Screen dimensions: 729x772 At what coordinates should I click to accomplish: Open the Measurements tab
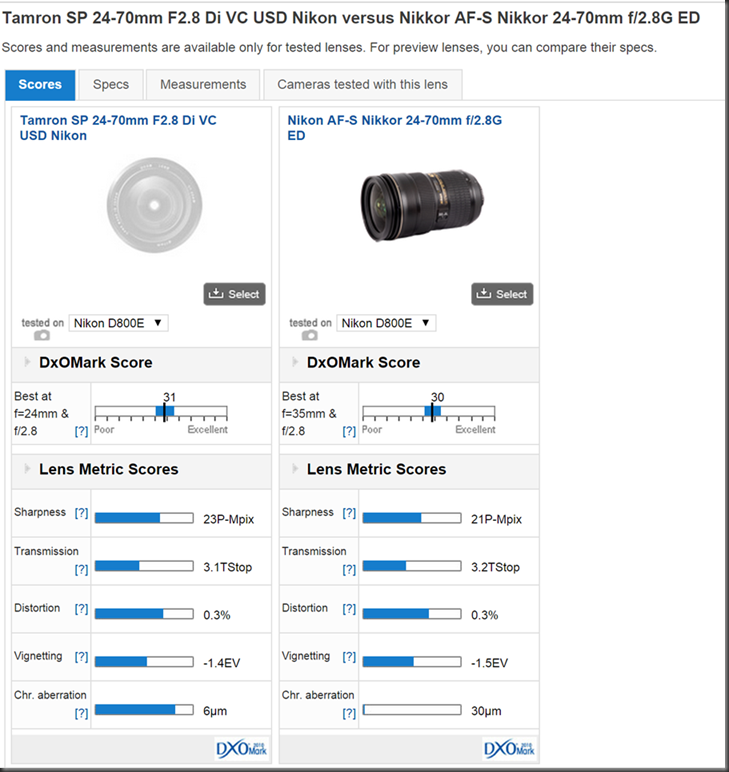click(203, 85)
